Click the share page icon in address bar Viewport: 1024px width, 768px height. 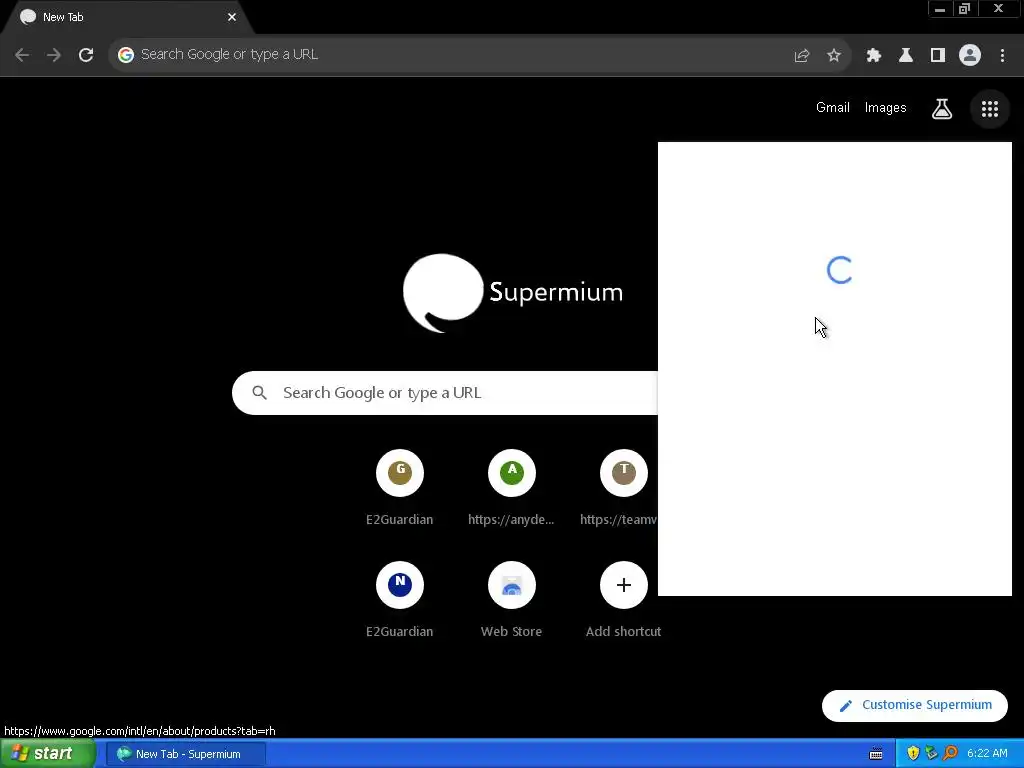(x=801, y=55)
